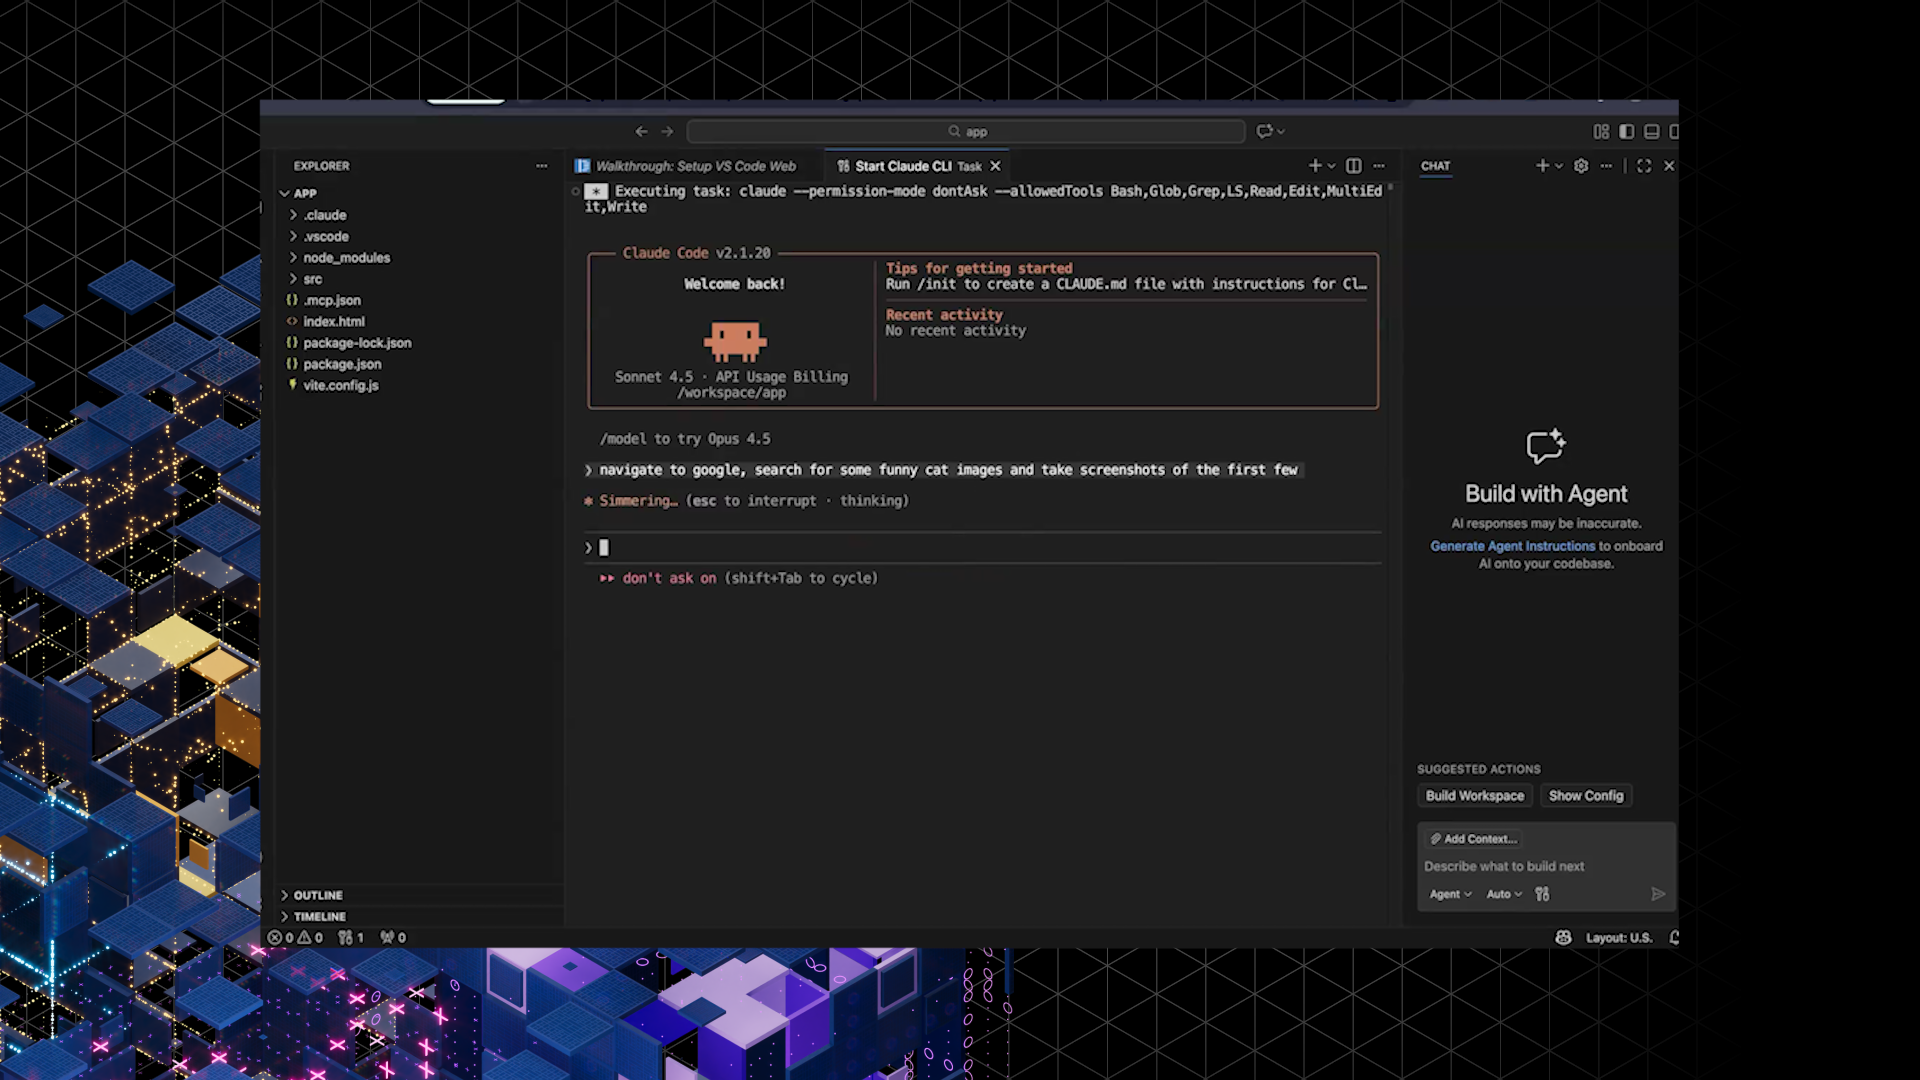
Task: Open the new chat dropdown chevron
Action: coord(1558,166)
